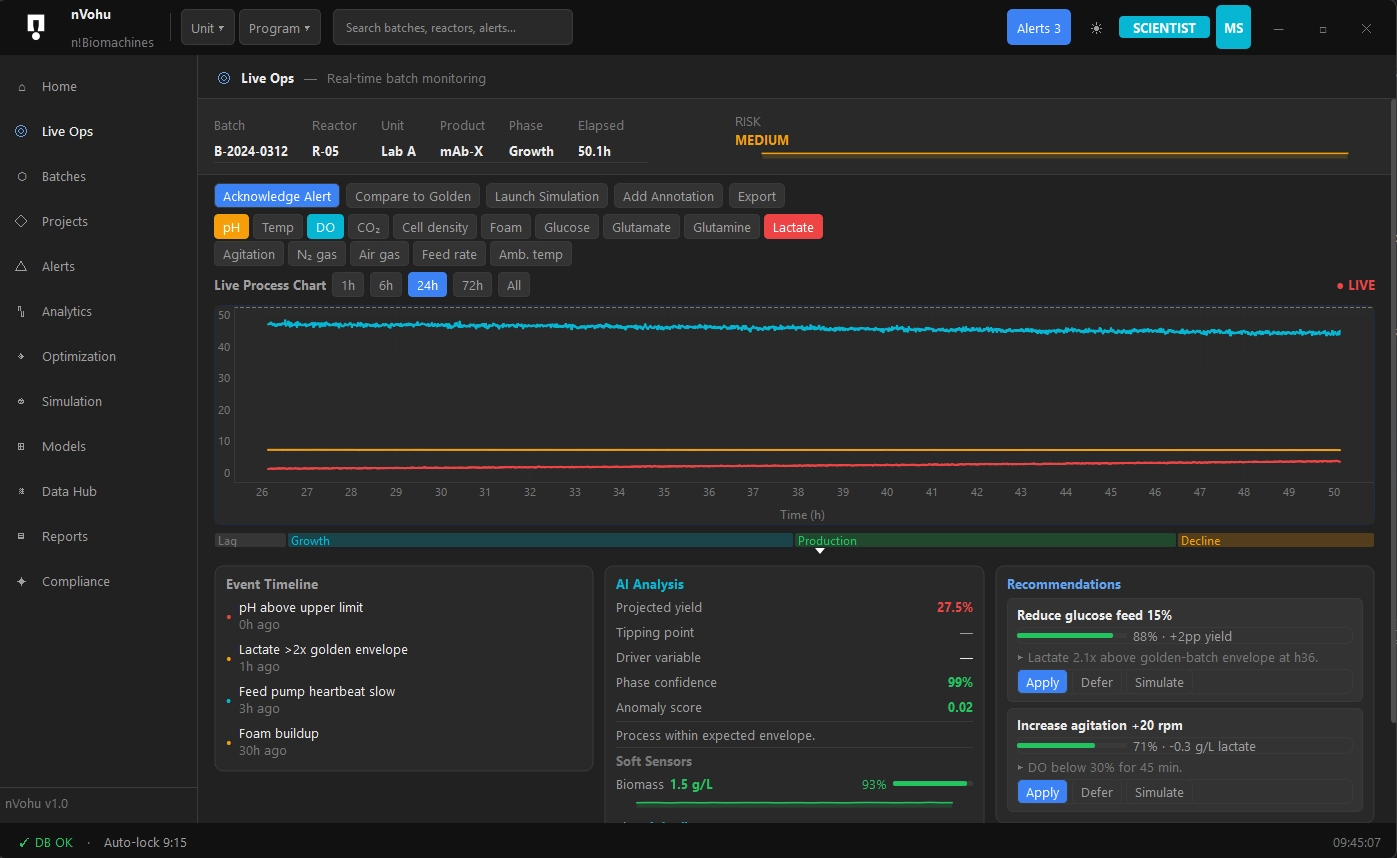
Task: Click the Add Annotation button
Action: point(668,196)
